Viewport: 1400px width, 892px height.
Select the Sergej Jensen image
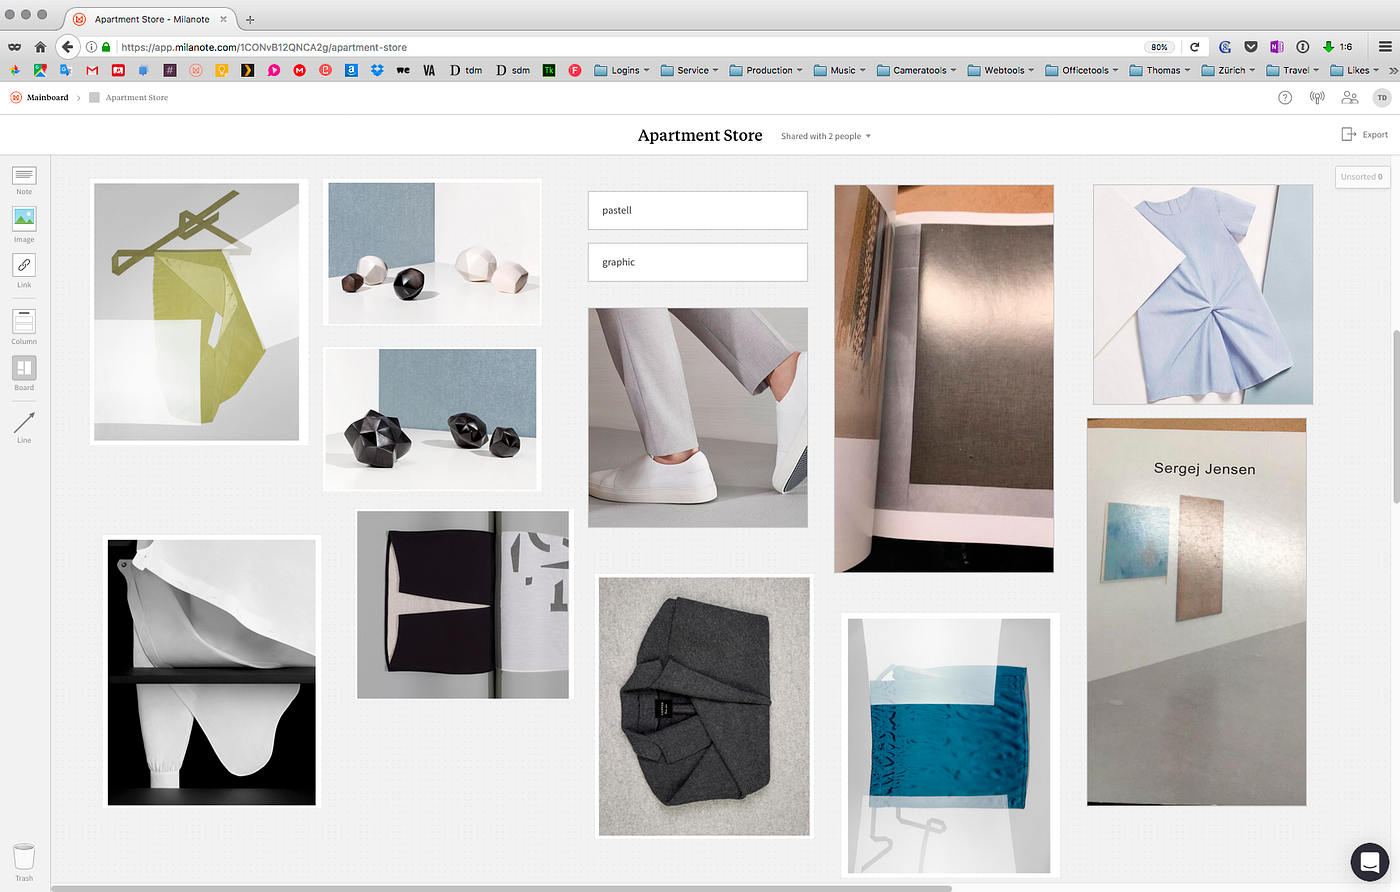tap(1197, 612)
